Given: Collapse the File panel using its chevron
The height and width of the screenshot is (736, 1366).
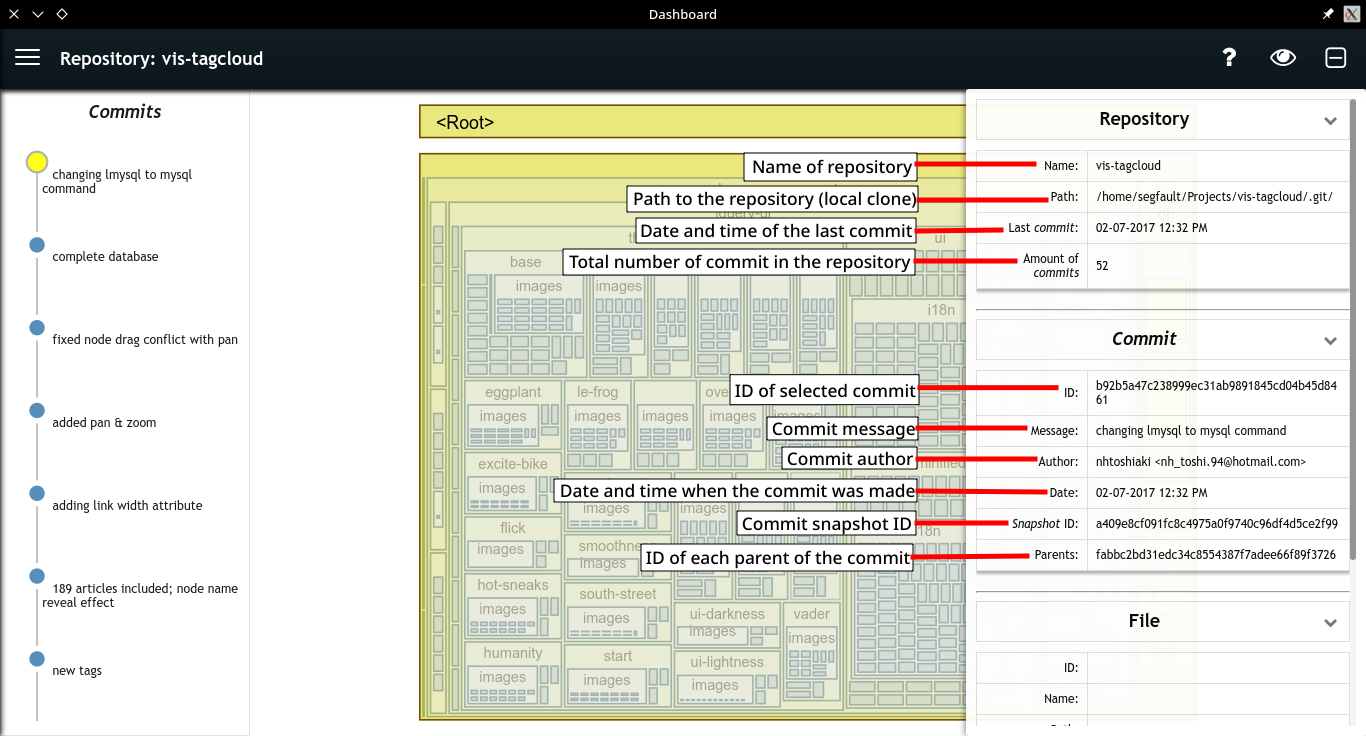Looking at the screenshot, I should tap(1331, 620).
